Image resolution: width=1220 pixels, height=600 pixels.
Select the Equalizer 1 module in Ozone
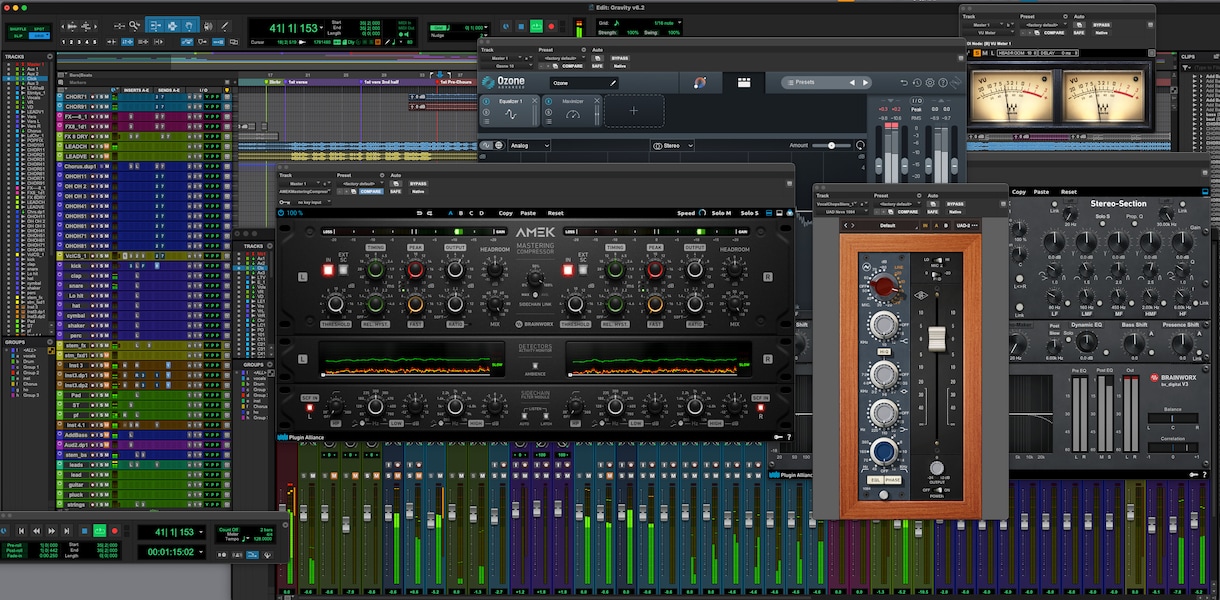pos(510,111)
